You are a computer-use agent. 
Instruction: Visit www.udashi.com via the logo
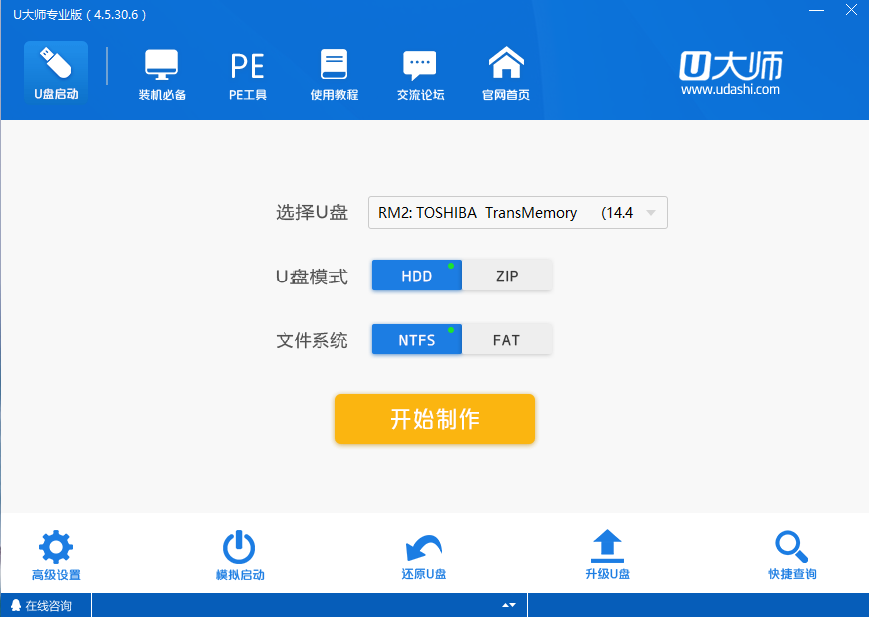(730, 72)
